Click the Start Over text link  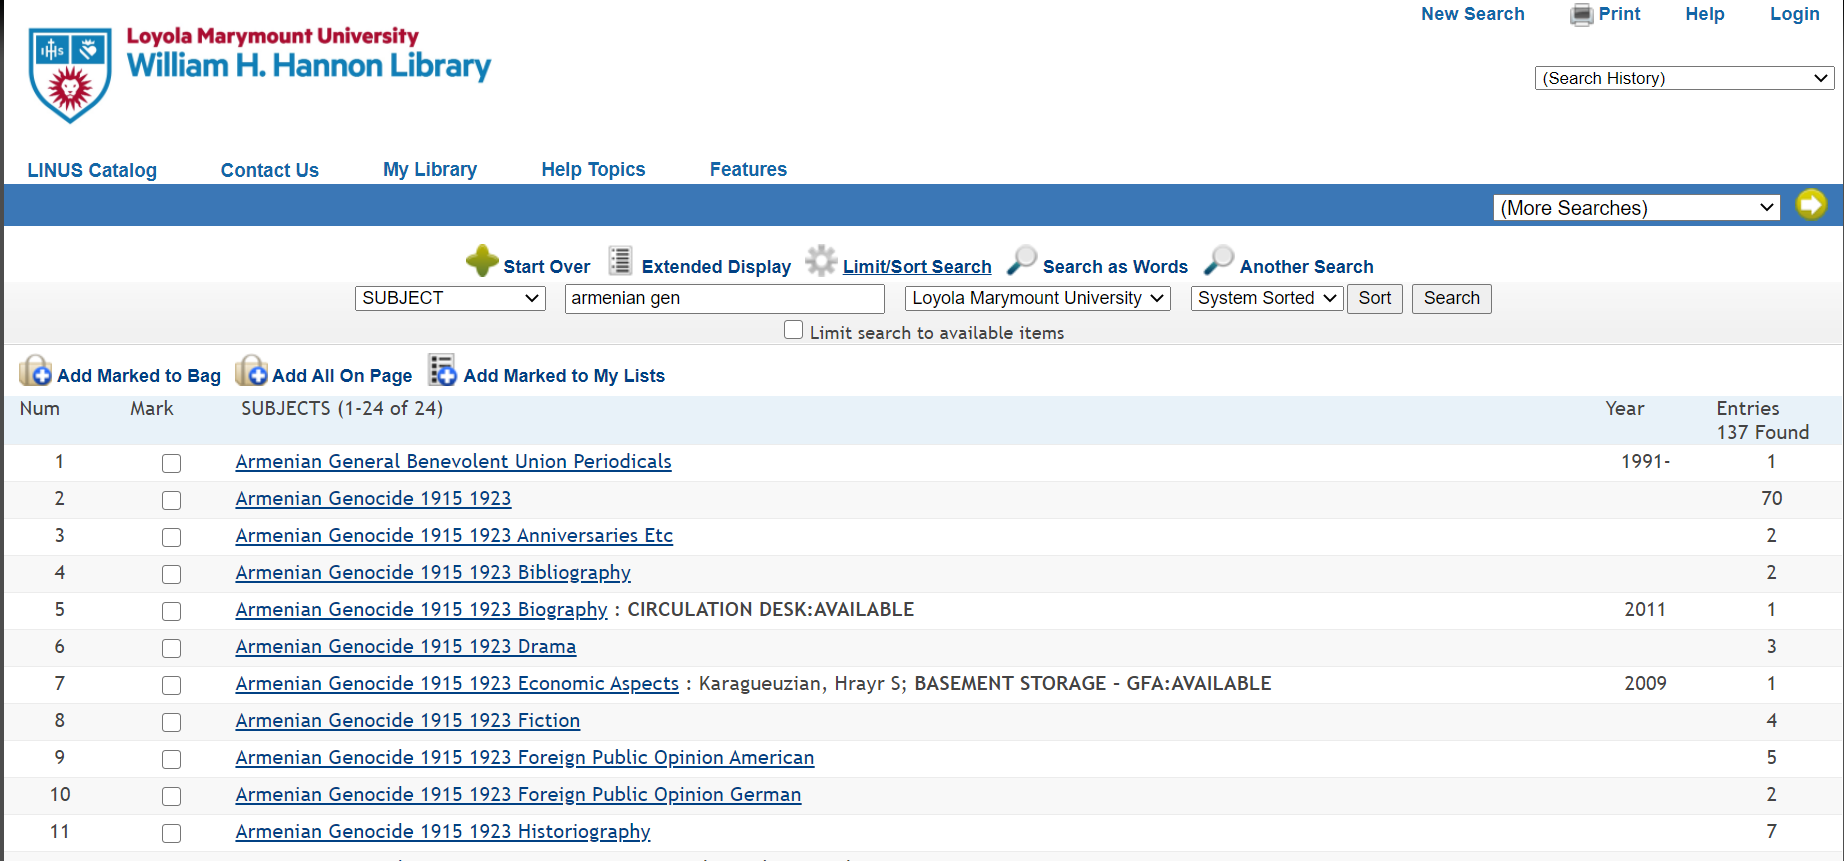click(547, 267)
